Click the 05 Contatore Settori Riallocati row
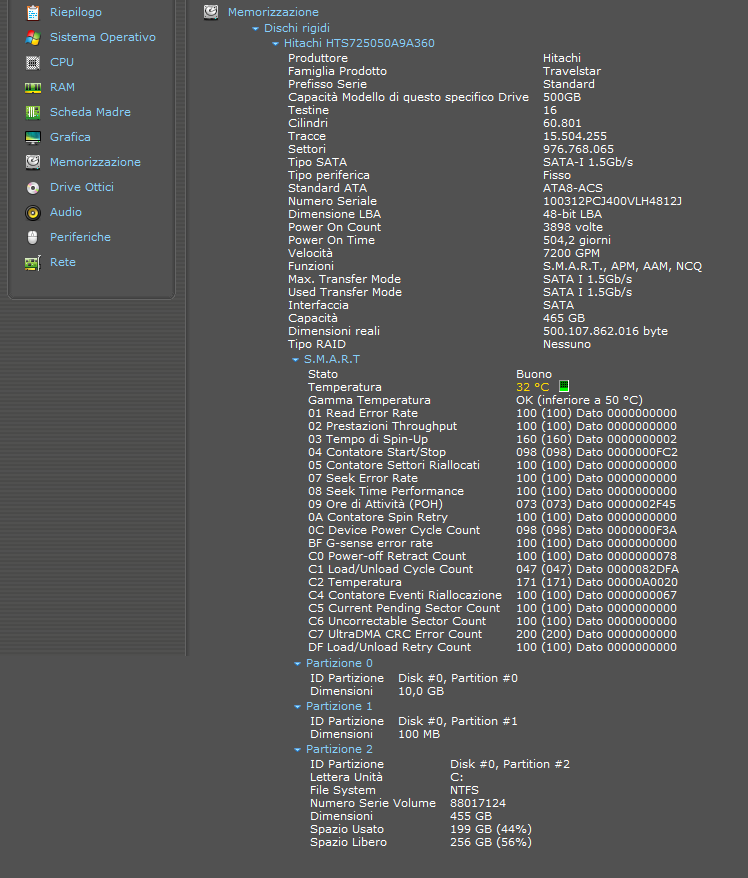The height and width of the screenshot is (878, 748). click(x=492, y=465)
